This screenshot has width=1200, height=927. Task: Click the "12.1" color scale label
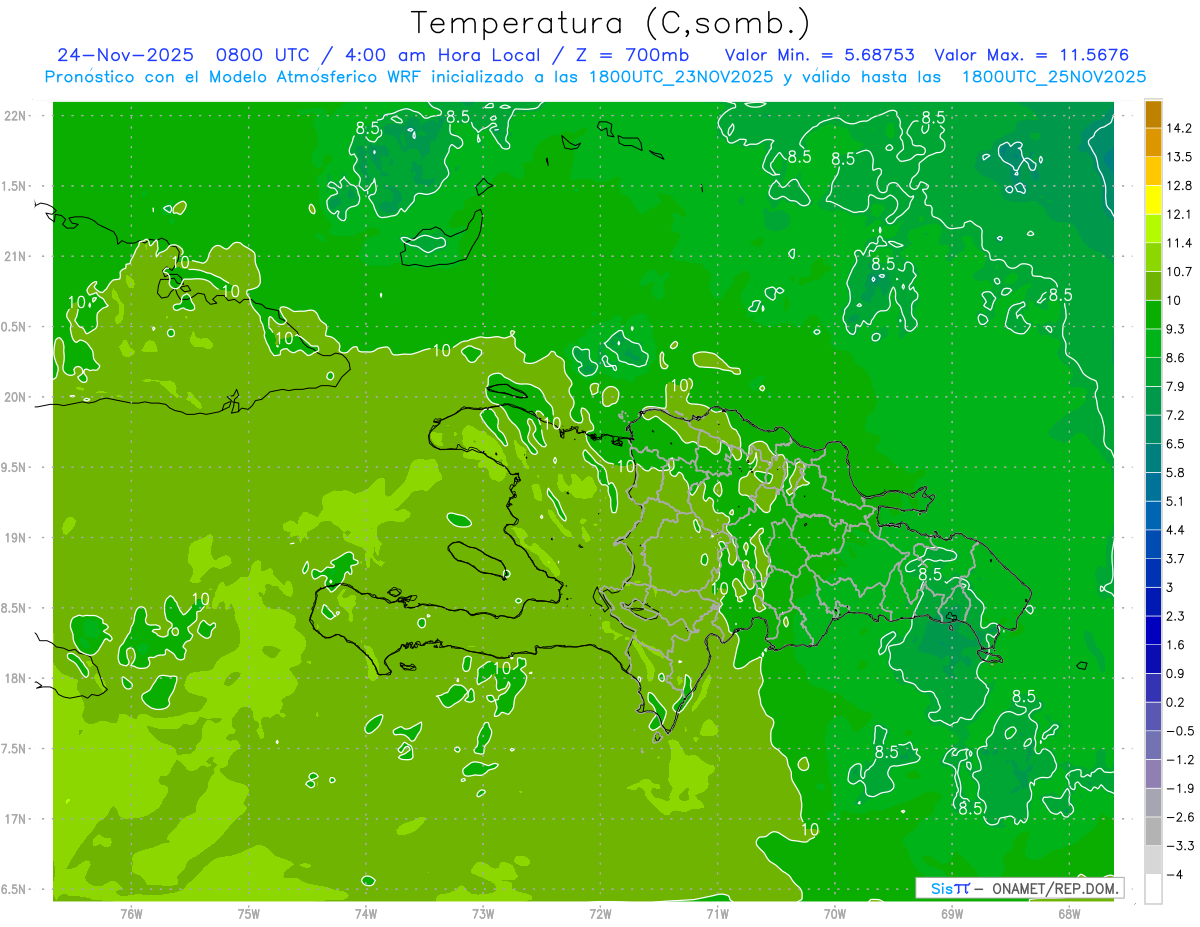[x=1179, y=215]
